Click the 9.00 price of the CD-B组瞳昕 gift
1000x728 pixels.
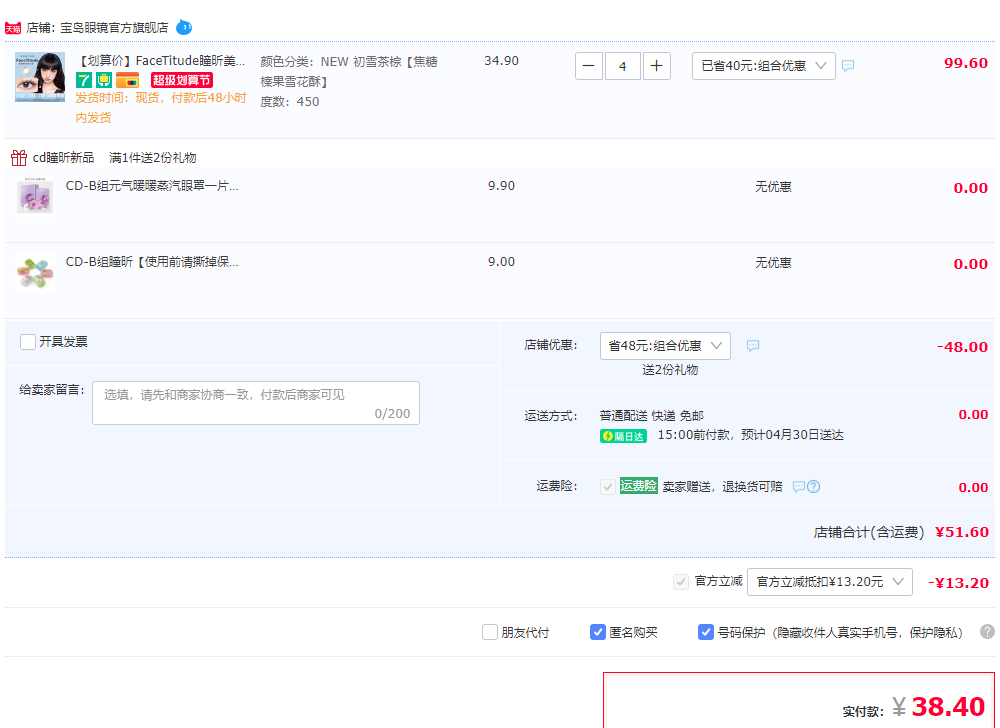pos(501,262)
